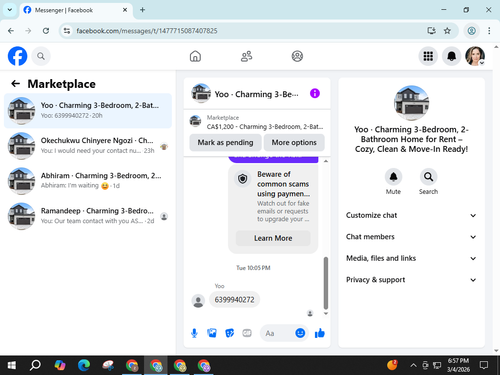The width and height of the screenshot is (500, 375).
Task: Expand the Customize chat section
Action: (411, 215)
